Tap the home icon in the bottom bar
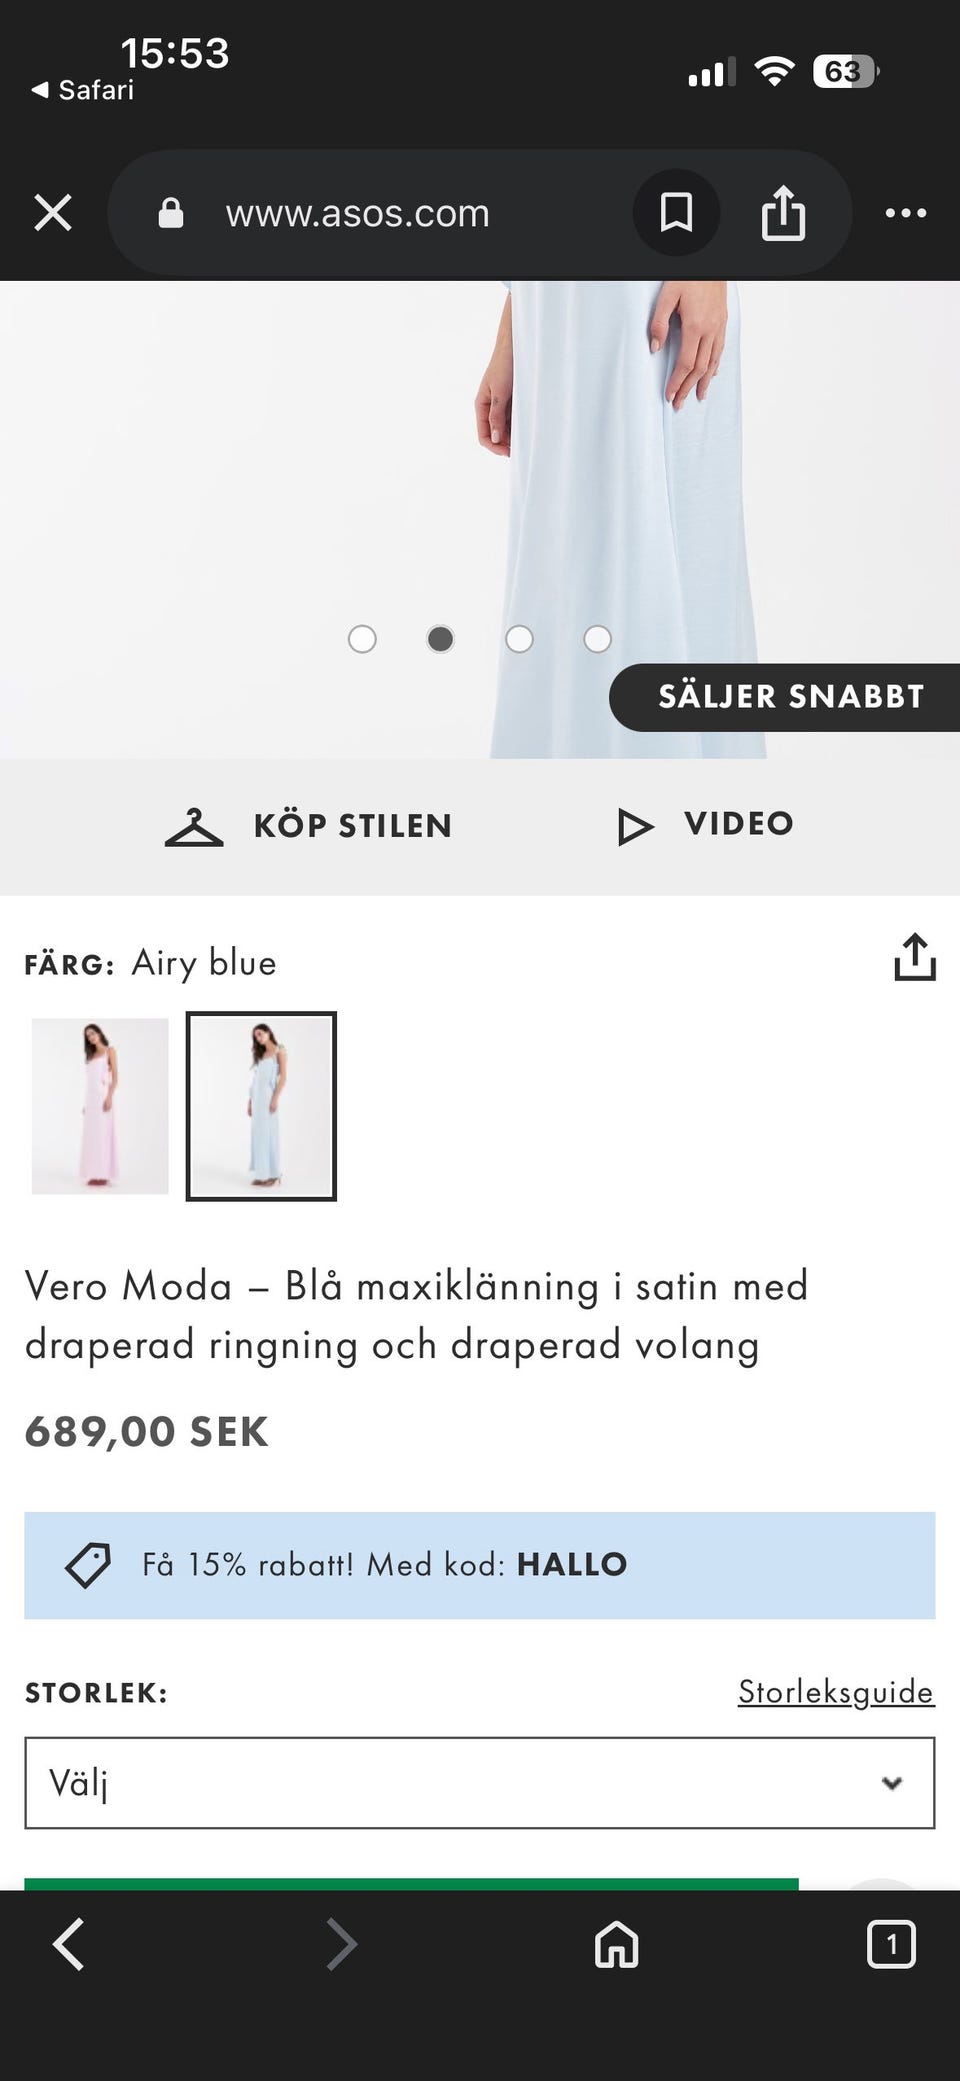The width and height of the screenshot is (960, 2081). click(x=616, y=1945)
